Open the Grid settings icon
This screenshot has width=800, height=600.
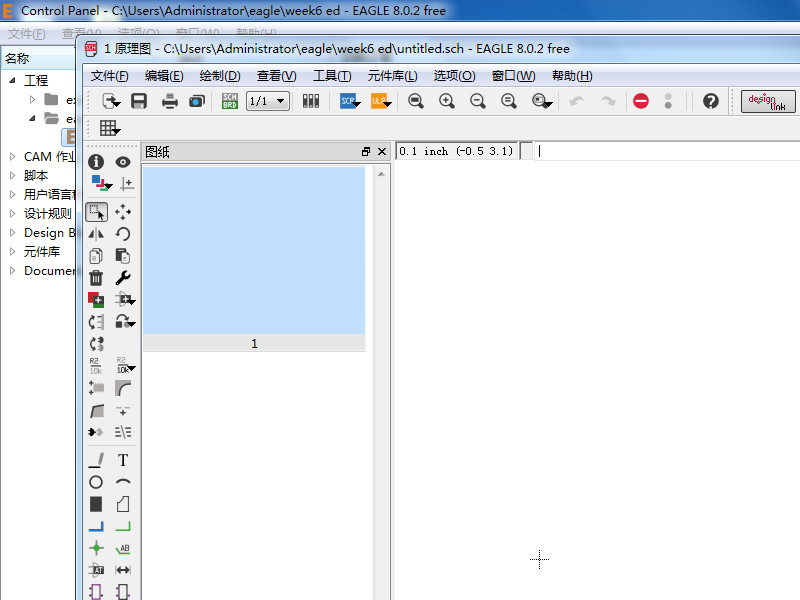point(109,128)
